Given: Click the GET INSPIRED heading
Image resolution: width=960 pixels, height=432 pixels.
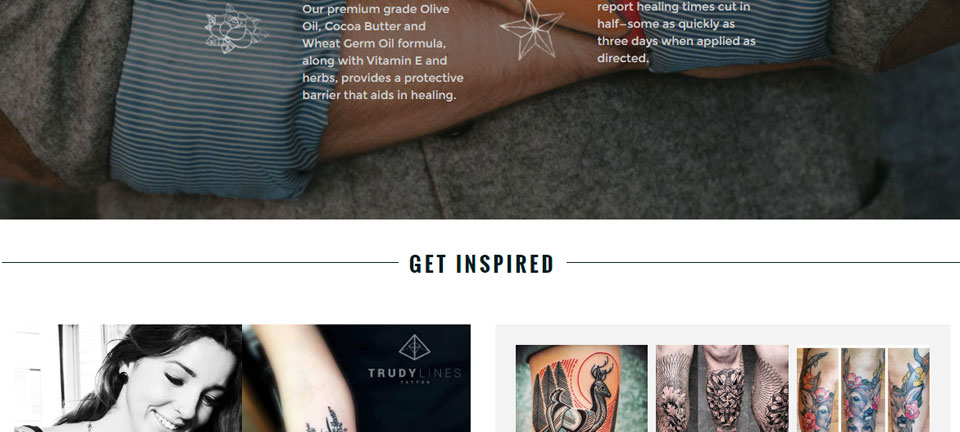Looking at the screenshot, I should pos(482,264).
